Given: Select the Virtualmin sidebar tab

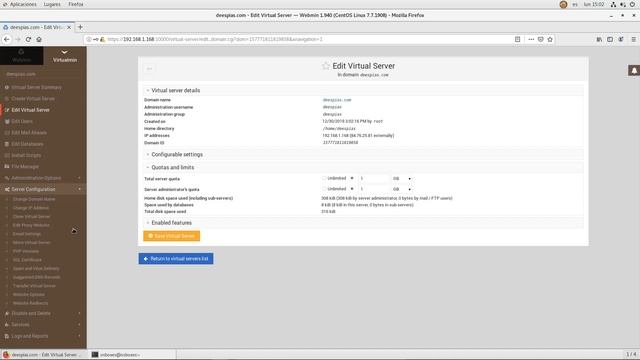Looking at the screenshot, I should [64, 56].
